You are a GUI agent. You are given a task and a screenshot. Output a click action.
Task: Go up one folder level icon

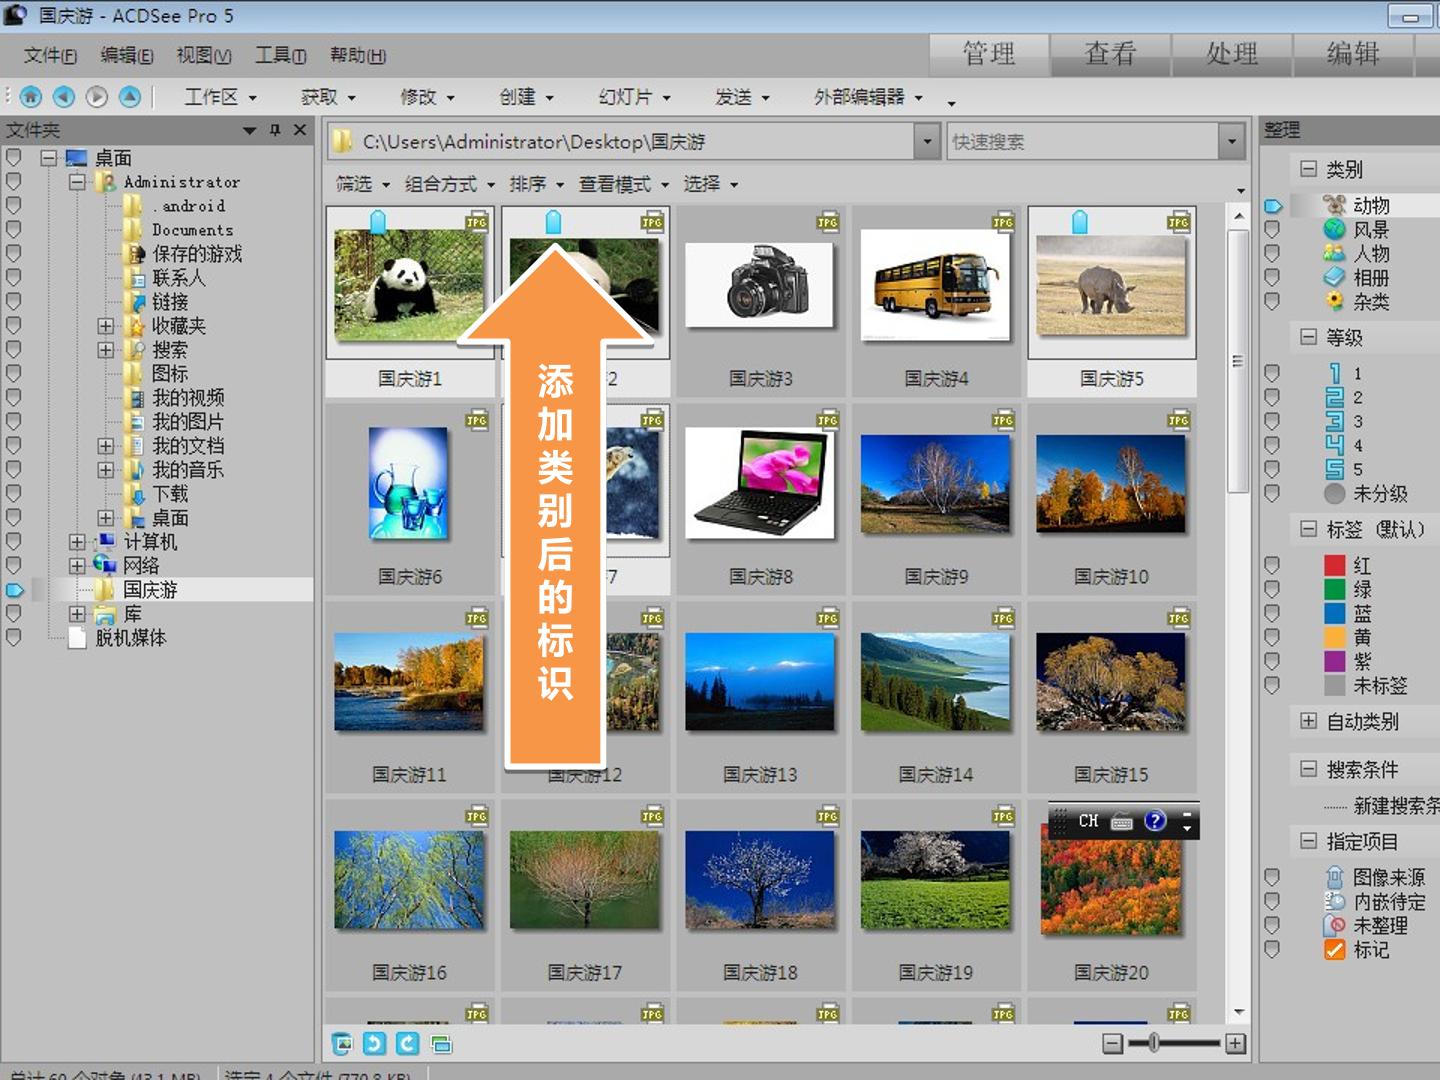(x=130, y=97)
